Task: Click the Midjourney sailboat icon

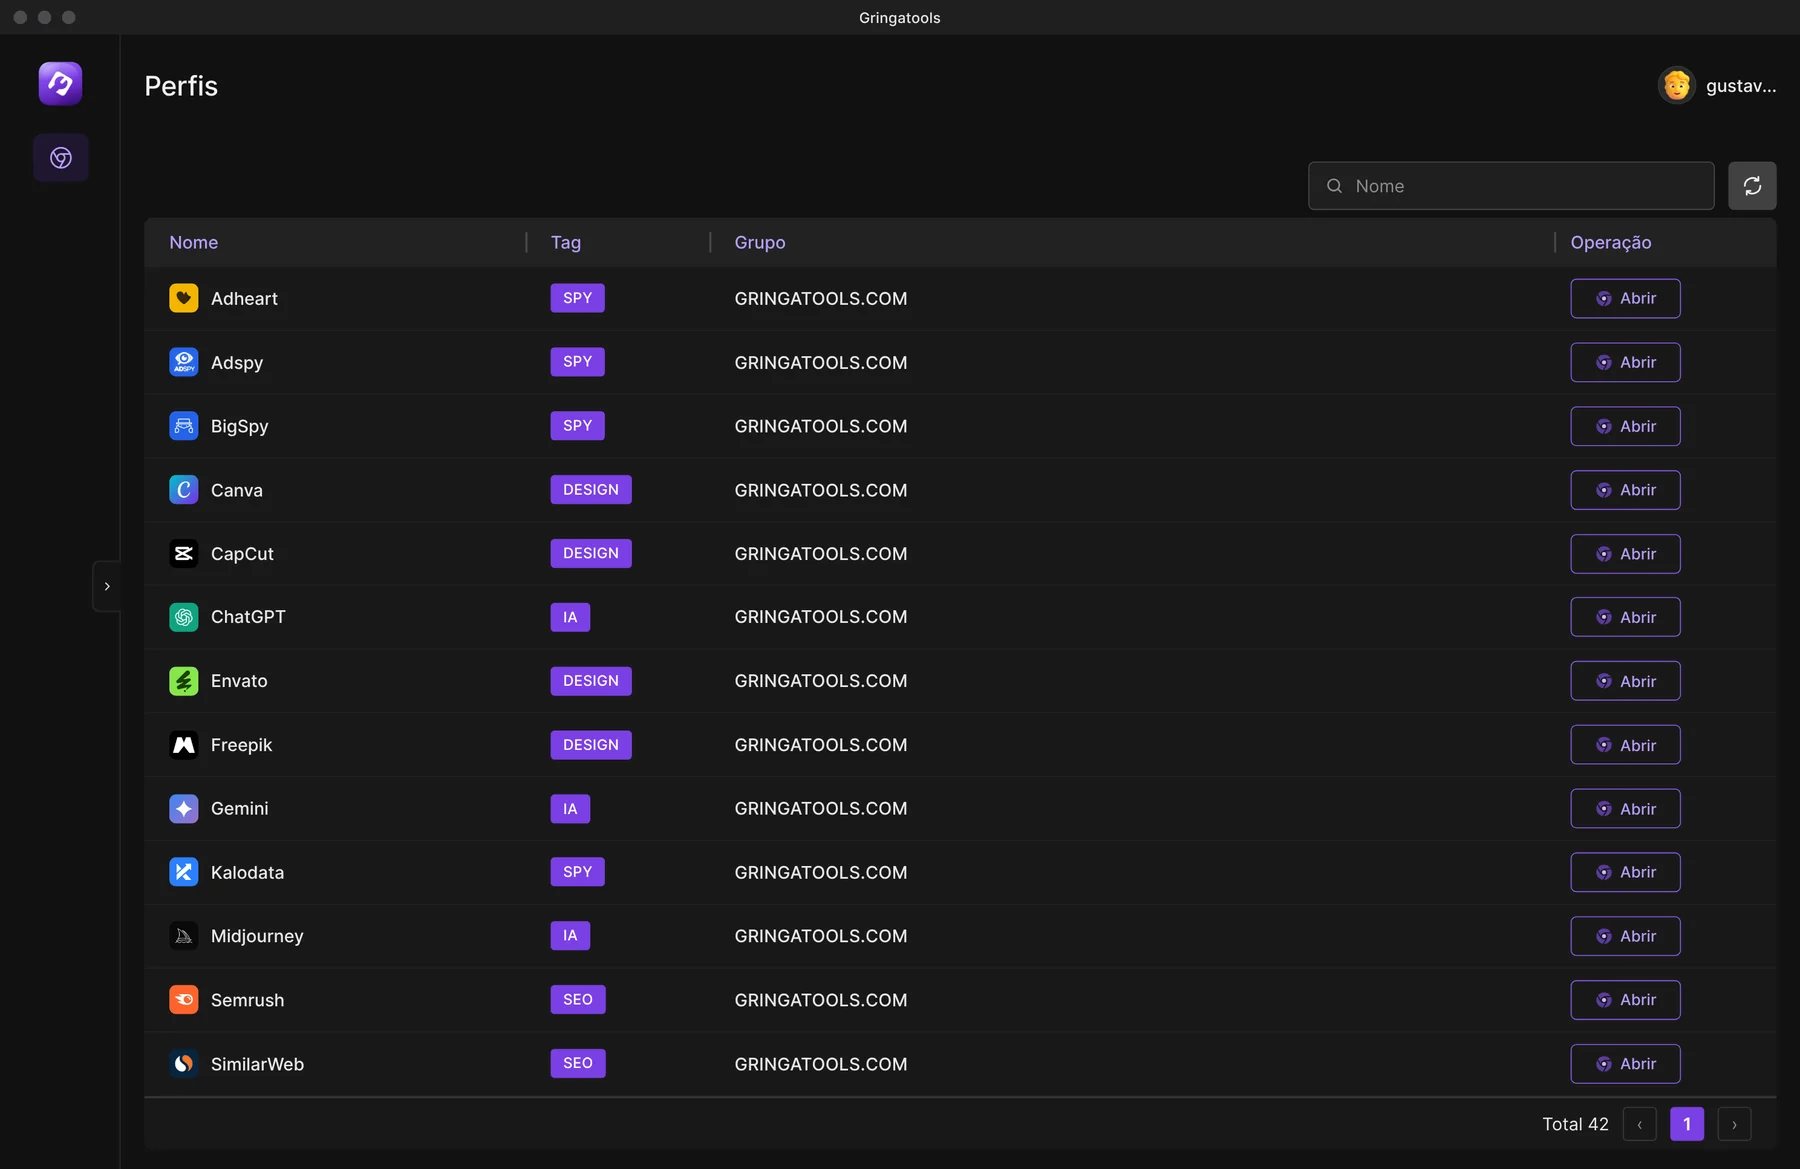Action: (184, 936)
